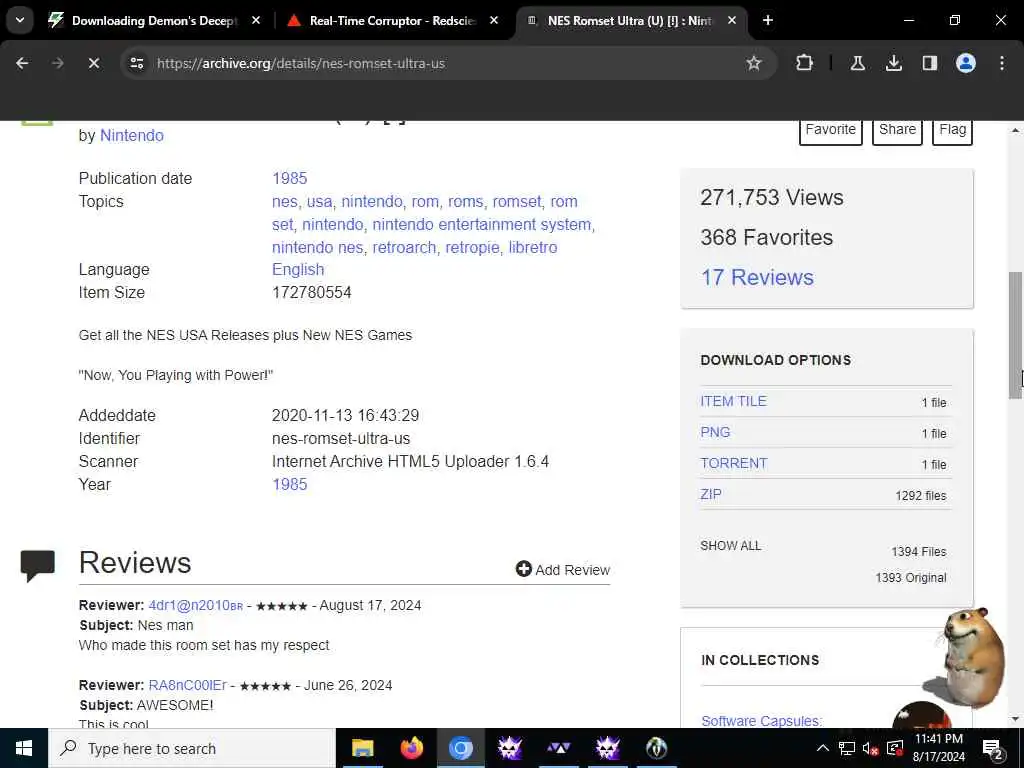Click the Favorite button
Viewport: 1024px width, 768px height.
(830, 129)
